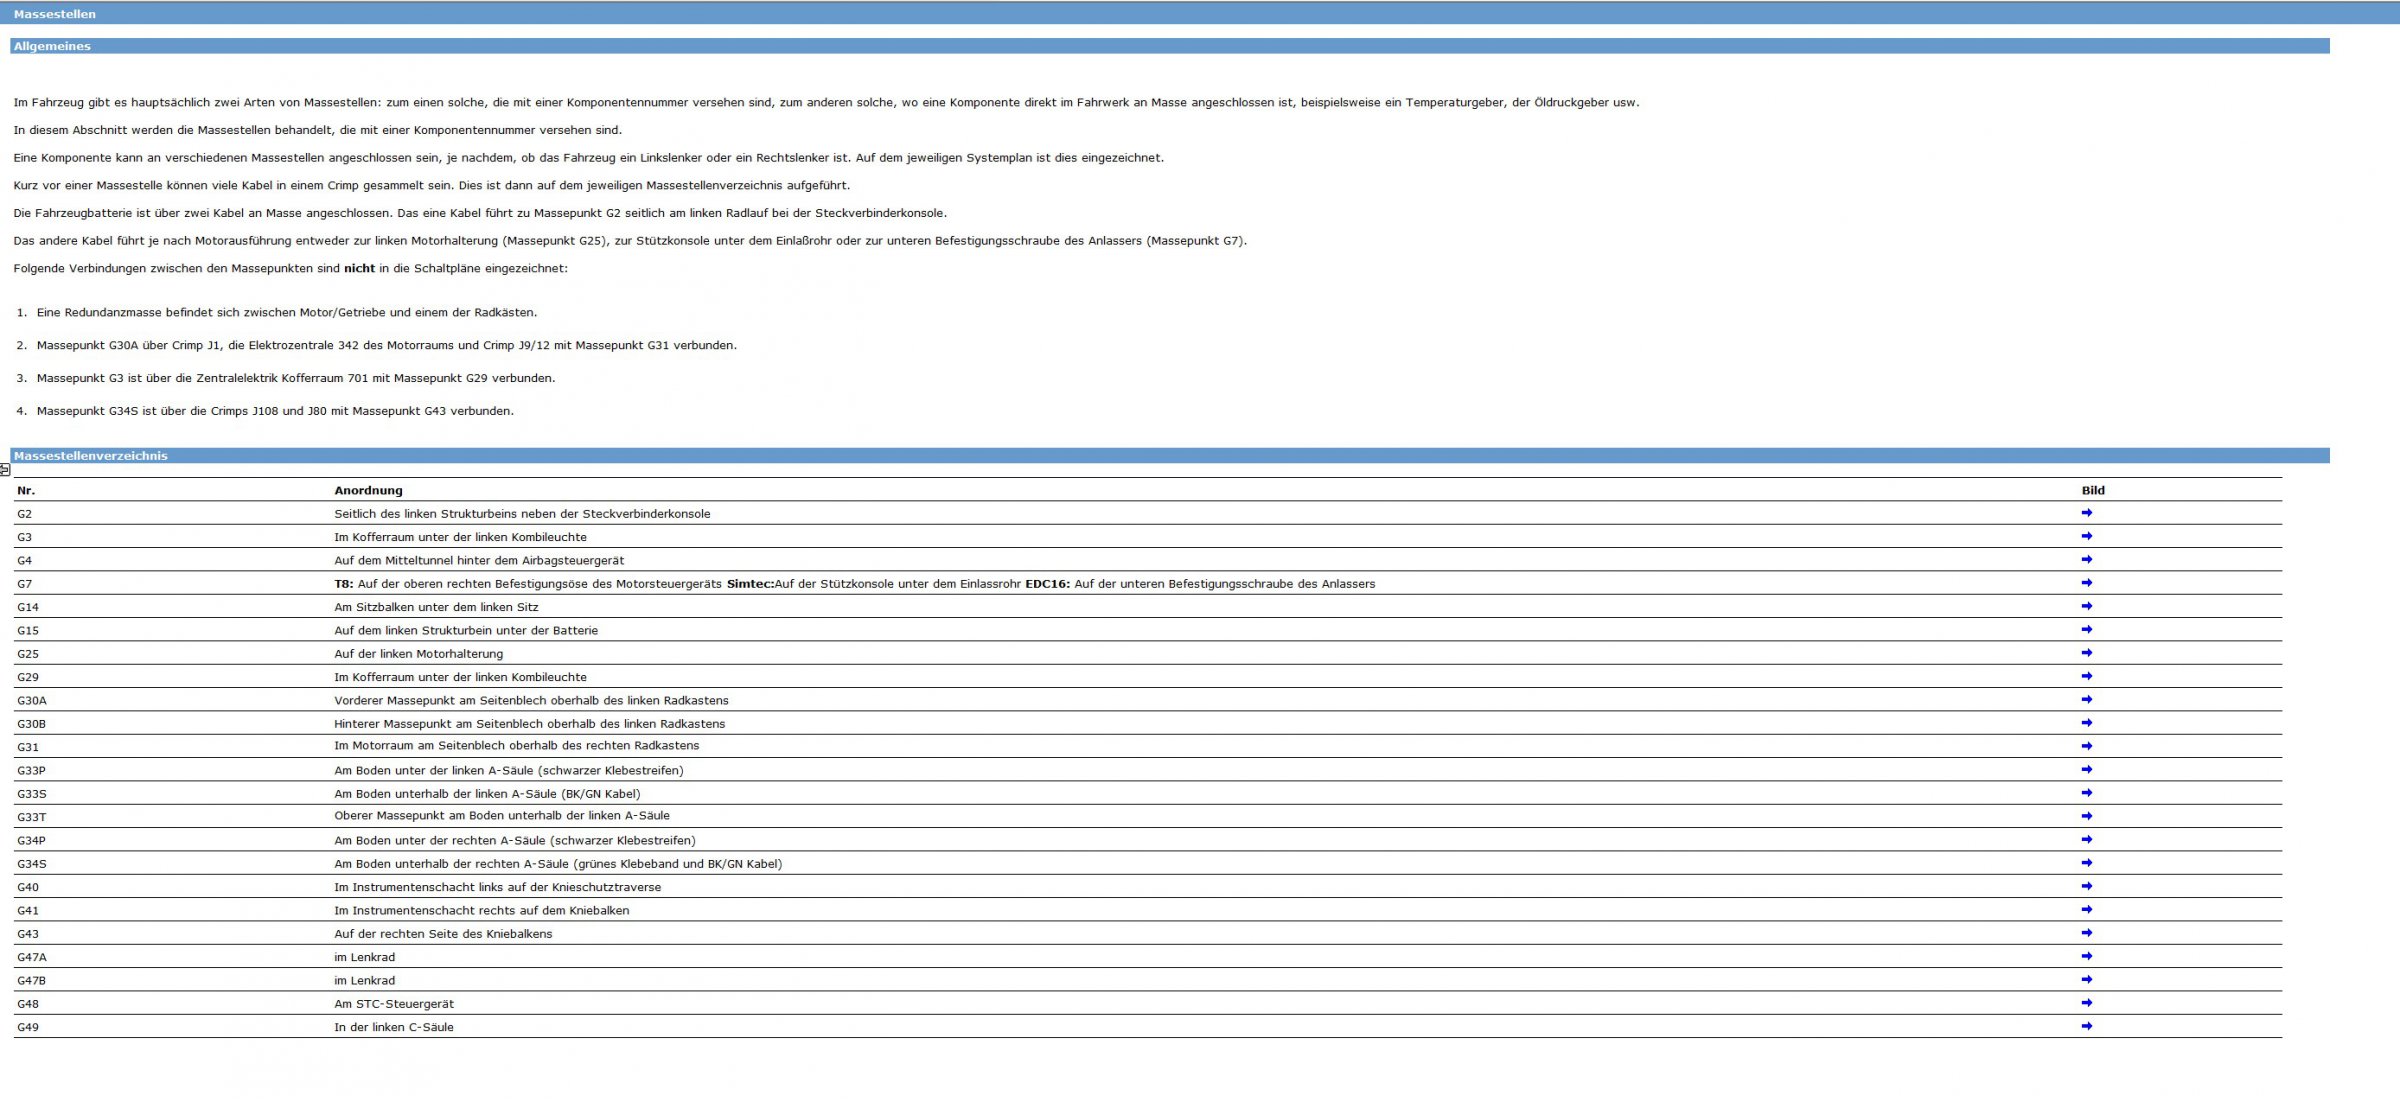View the picture for G34P

coord(2086,840)
